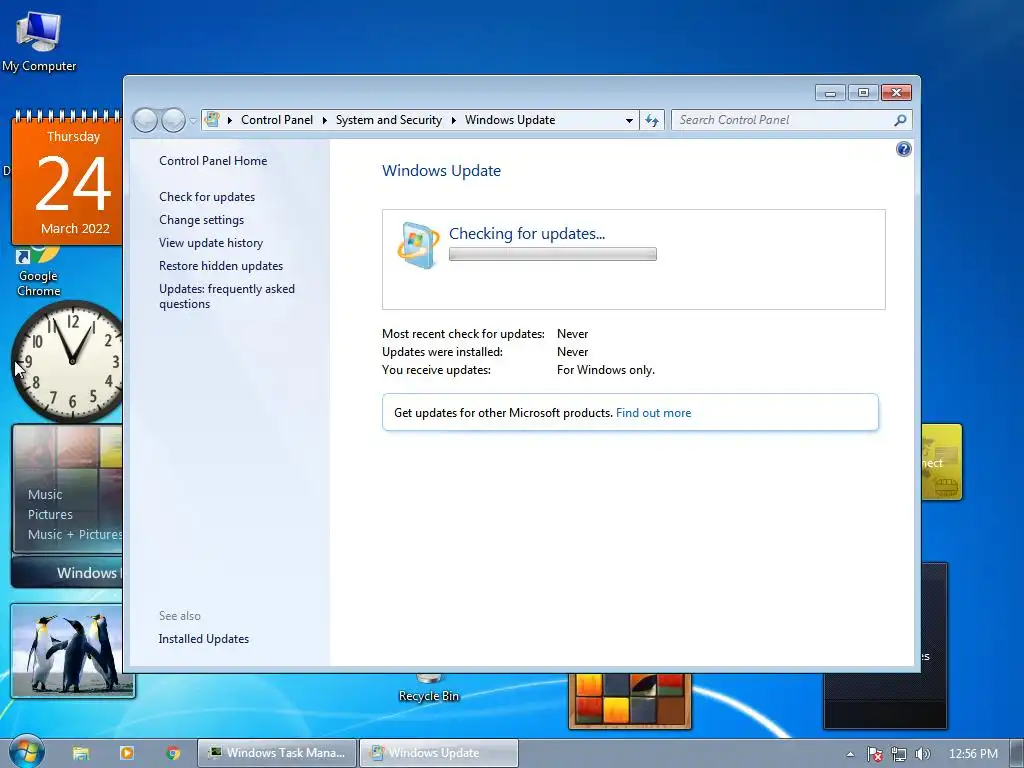The width and height of the screenshot is (1024, 768).
Task: Click the Forward navigation button
Action: tap(173, 120)
